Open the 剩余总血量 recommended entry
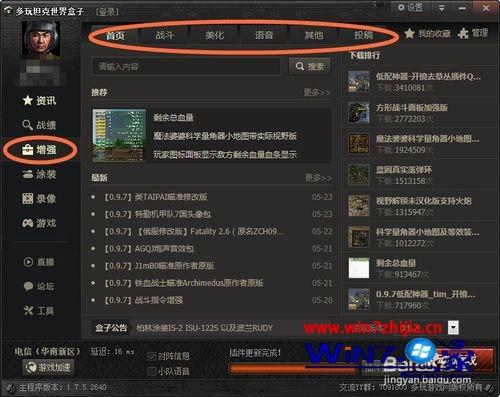Viewport: 500px width, 397px height. pyautogui.click(x=173, y=117)
